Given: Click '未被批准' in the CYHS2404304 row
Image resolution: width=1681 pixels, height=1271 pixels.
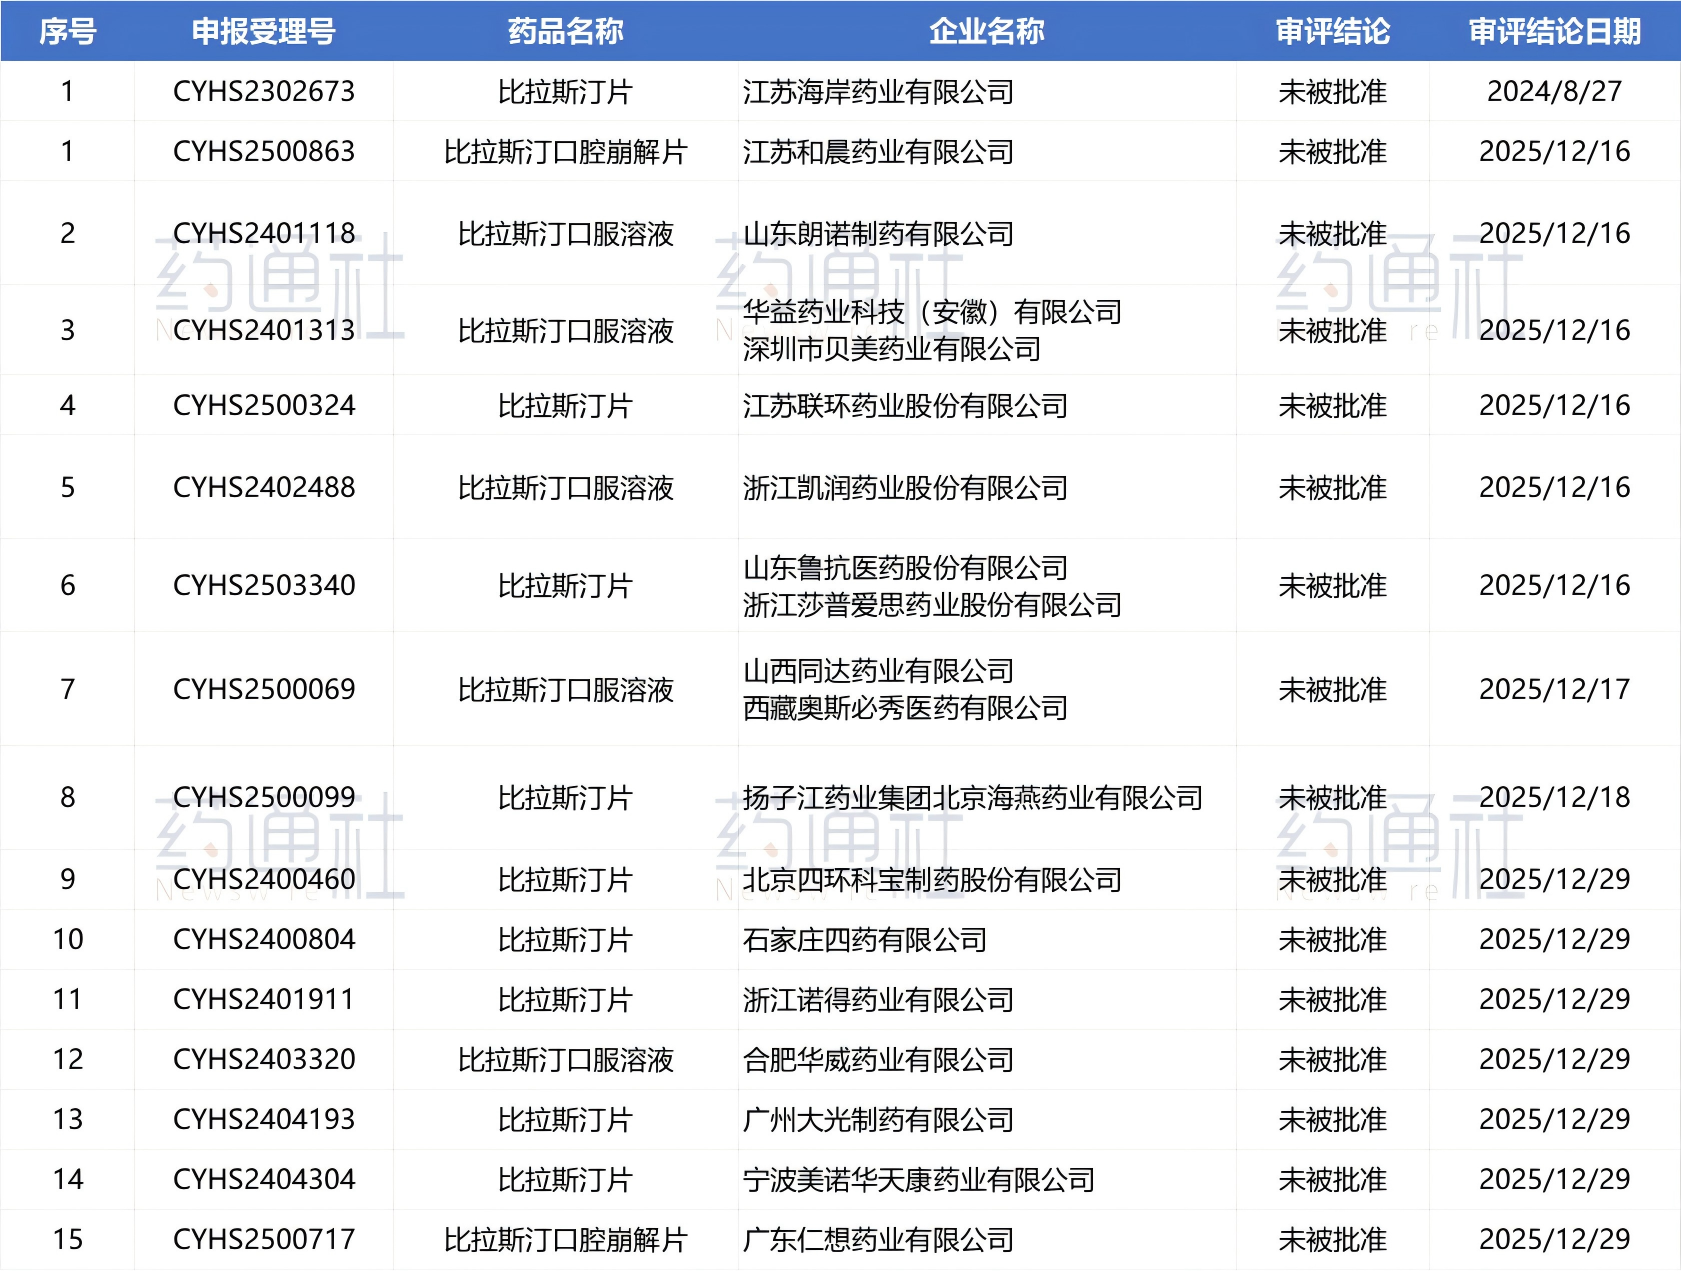Looking at the screenshot, I should click(x=1333, y=1180).
